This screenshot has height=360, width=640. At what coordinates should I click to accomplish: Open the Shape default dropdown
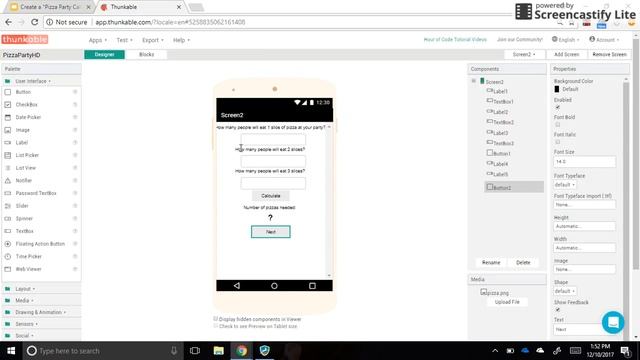(x=564, y=291)
